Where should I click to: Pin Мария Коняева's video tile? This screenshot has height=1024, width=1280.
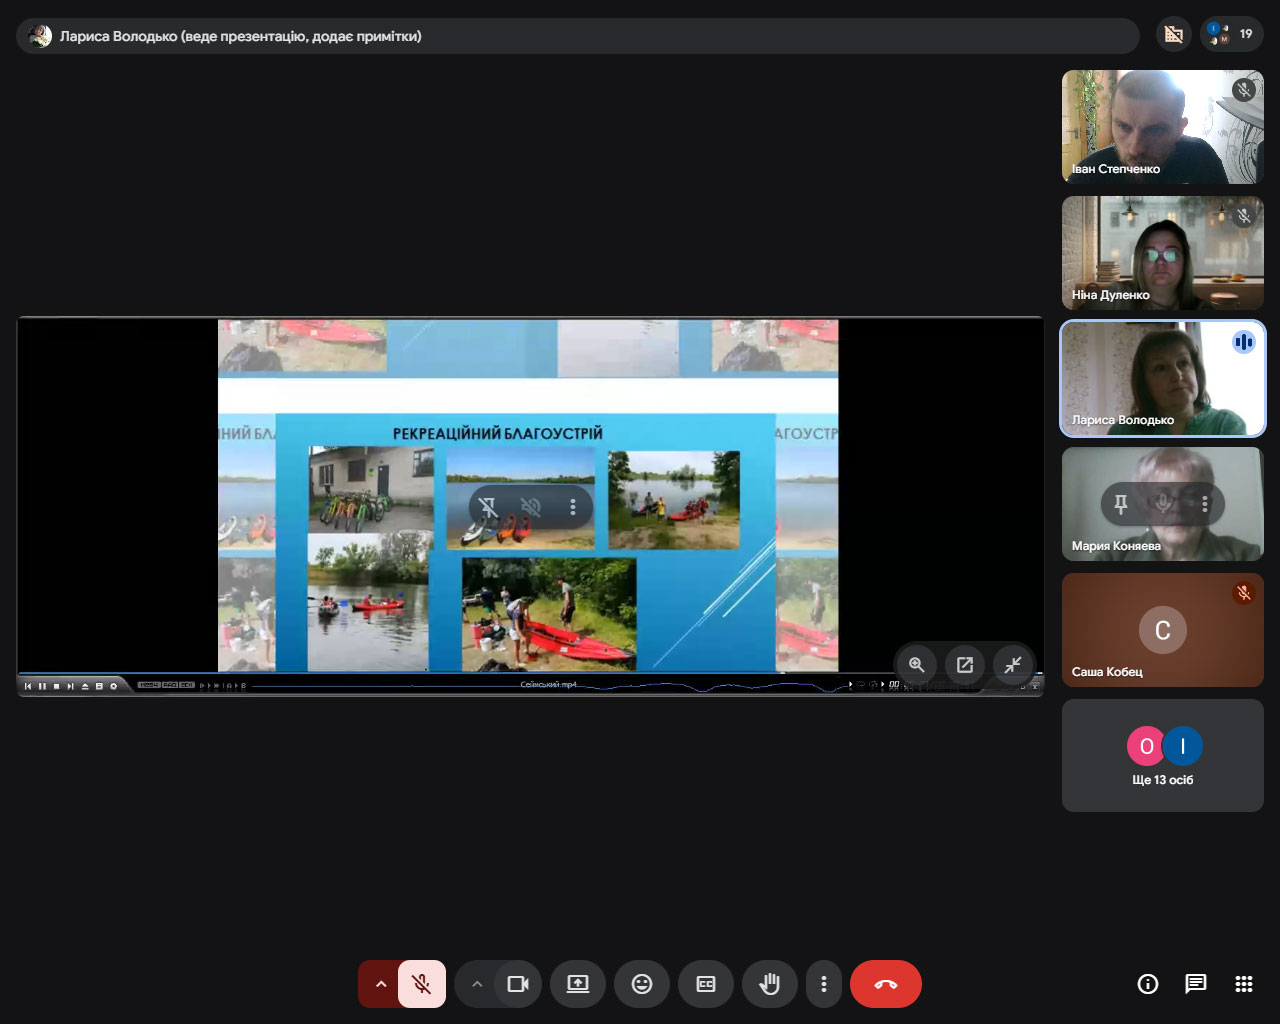coord(1121,504)
